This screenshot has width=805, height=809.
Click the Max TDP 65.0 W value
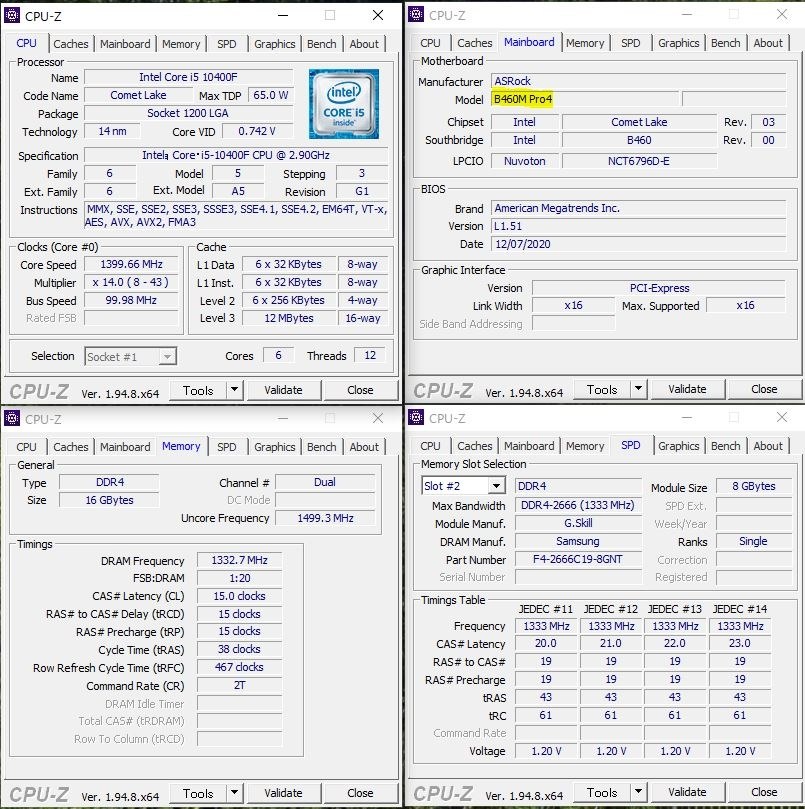pyautogui.click(x=270, y=95)
